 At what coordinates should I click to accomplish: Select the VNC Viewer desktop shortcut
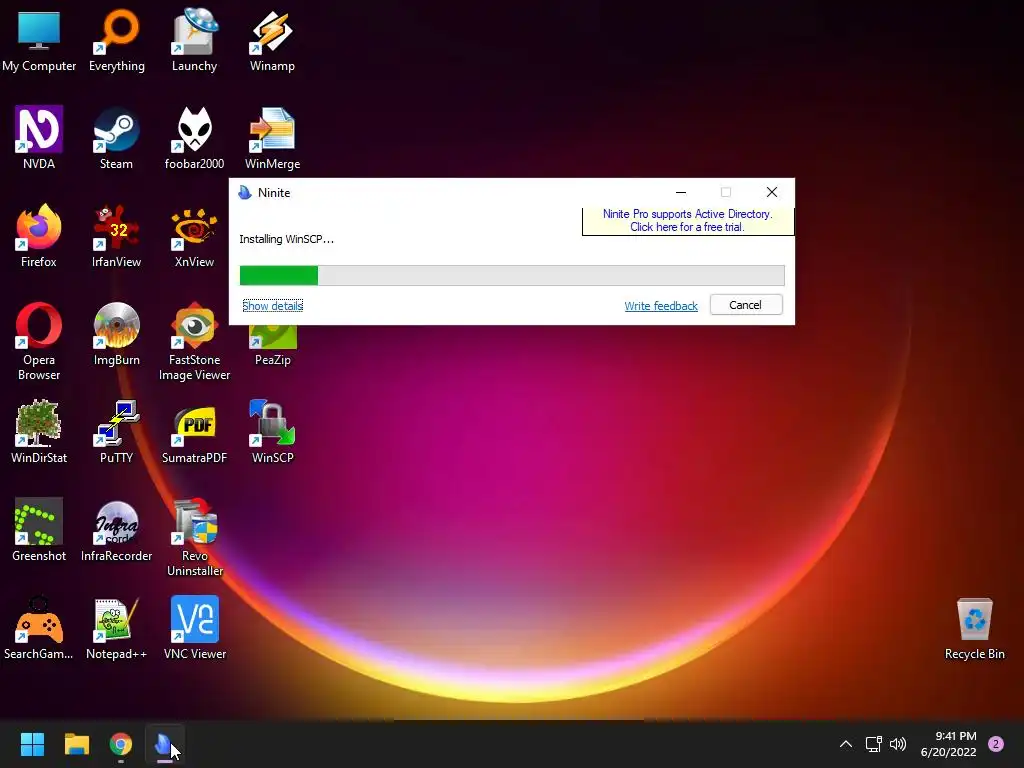pos(195,628)
